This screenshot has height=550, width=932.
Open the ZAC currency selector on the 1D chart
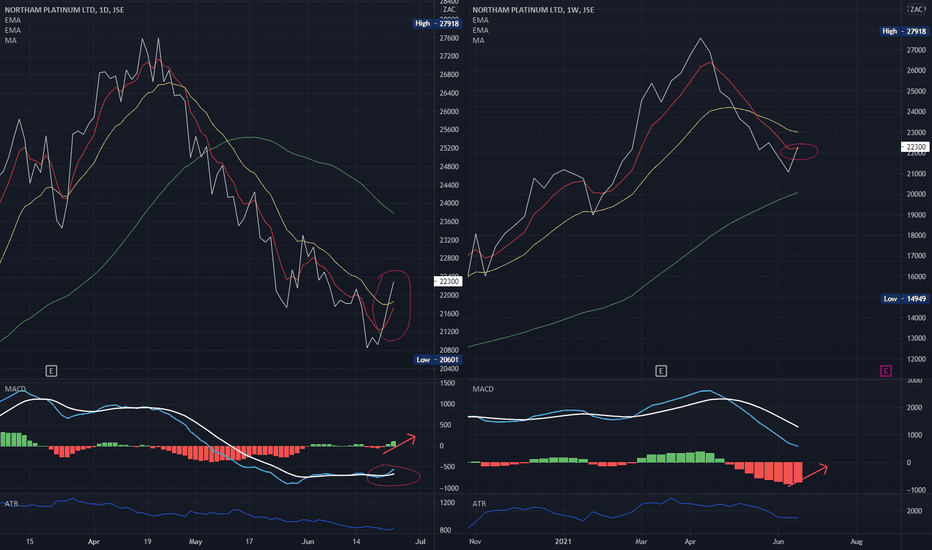(x=449, y=9)
